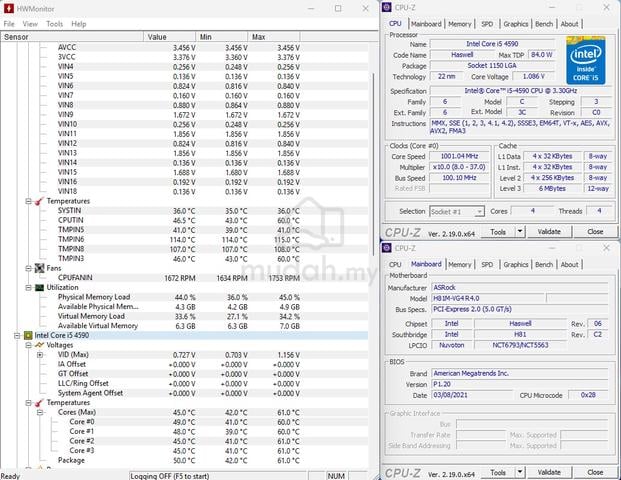This screenshot has height=480, width=621.
Task: Click the Fans icon in sensor tree
Action: tap(39, 268)
